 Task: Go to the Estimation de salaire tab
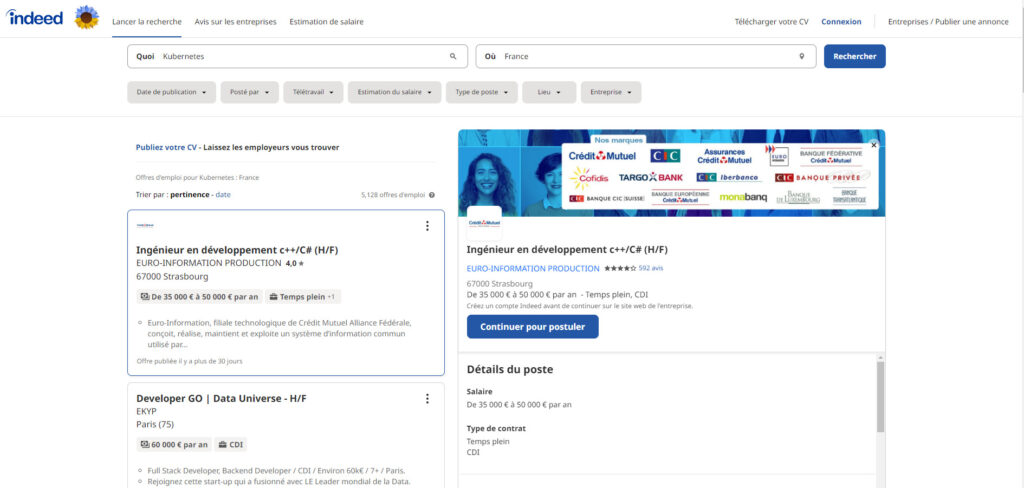pos(327,21)
